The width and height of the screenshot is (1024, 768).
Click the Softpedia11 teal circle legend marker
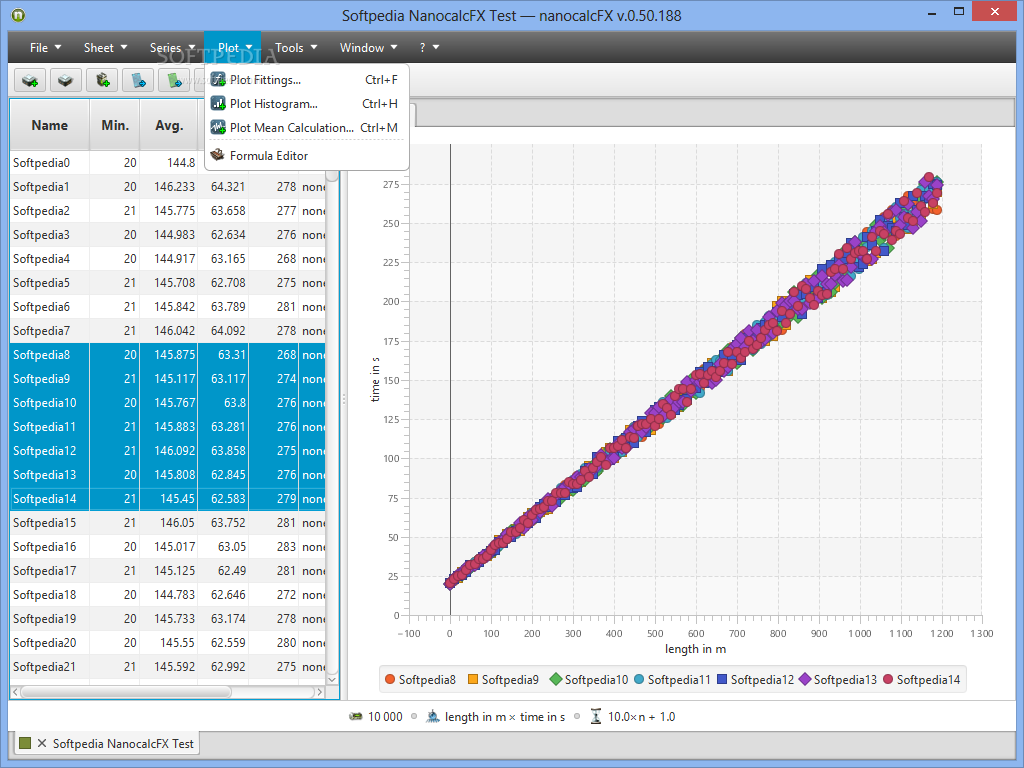639,679
